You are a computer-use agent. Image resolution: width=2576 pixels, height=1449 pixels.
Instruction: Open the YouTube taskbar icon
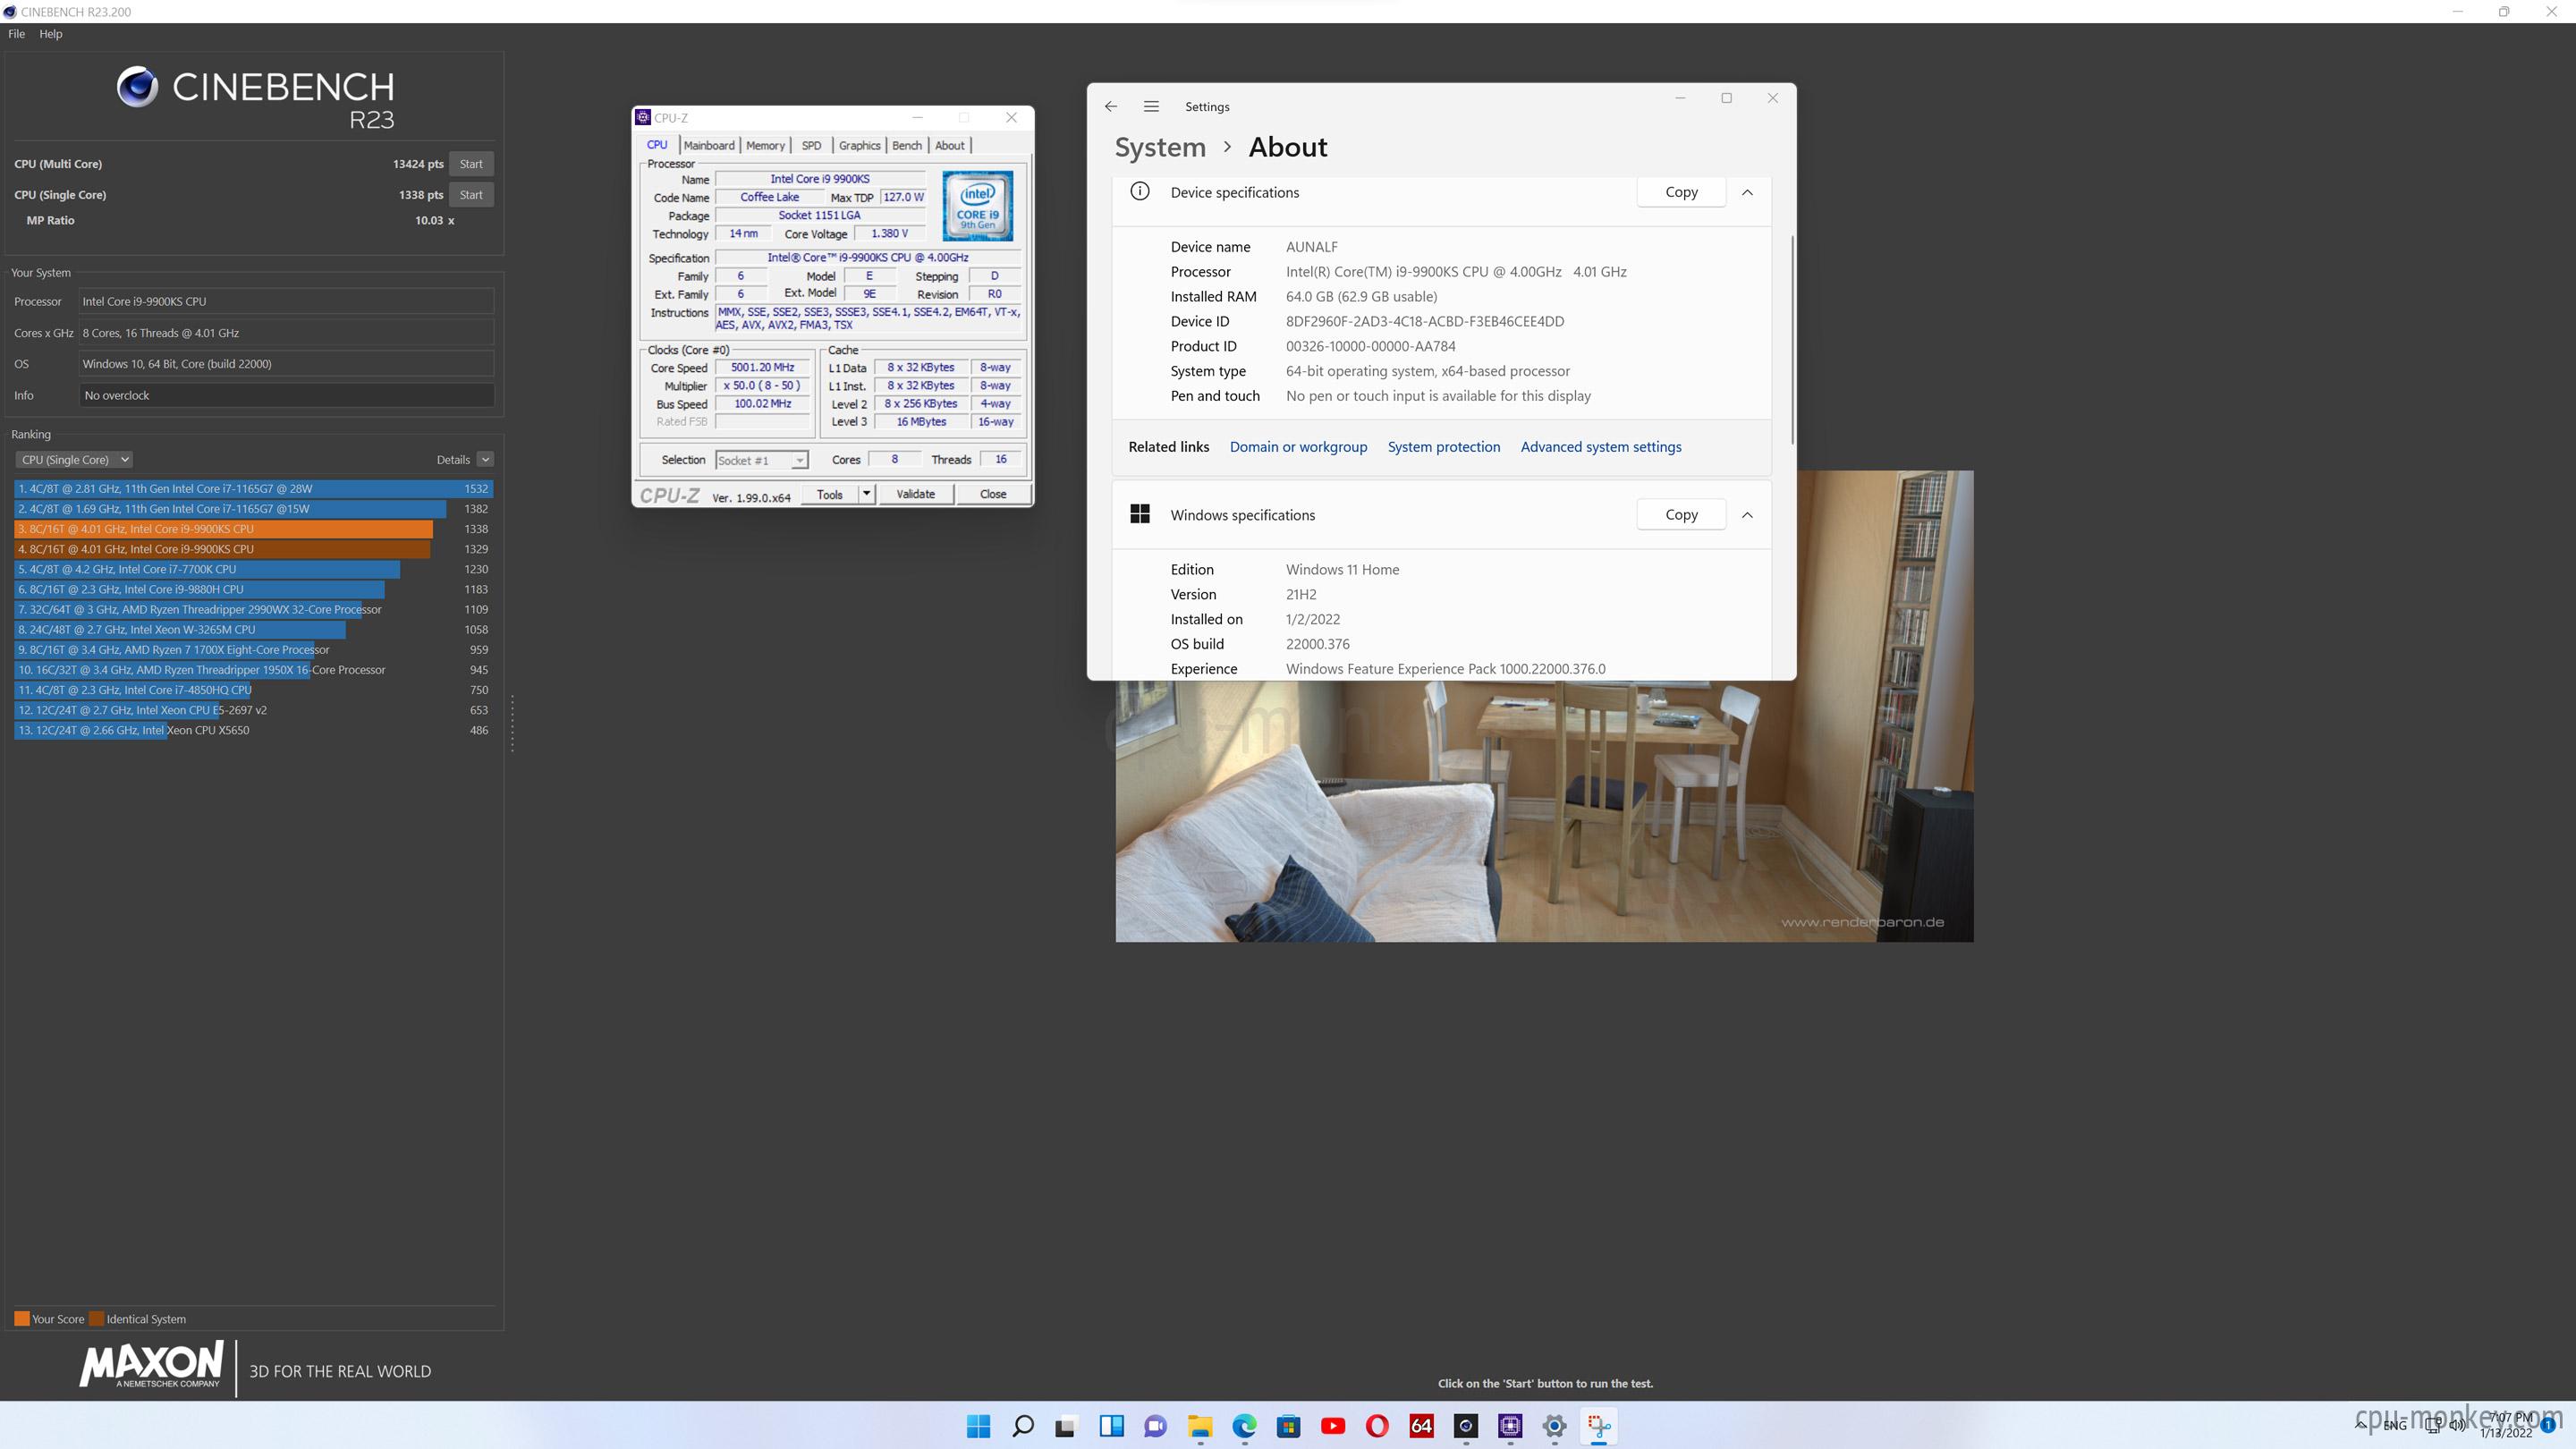click(x=1333, y=1426)
